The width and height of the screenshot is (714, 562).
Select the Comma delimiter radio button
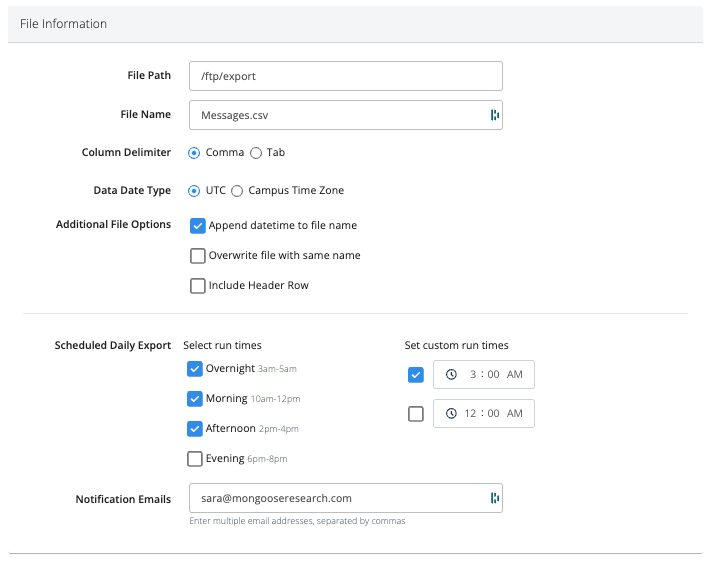194,153
